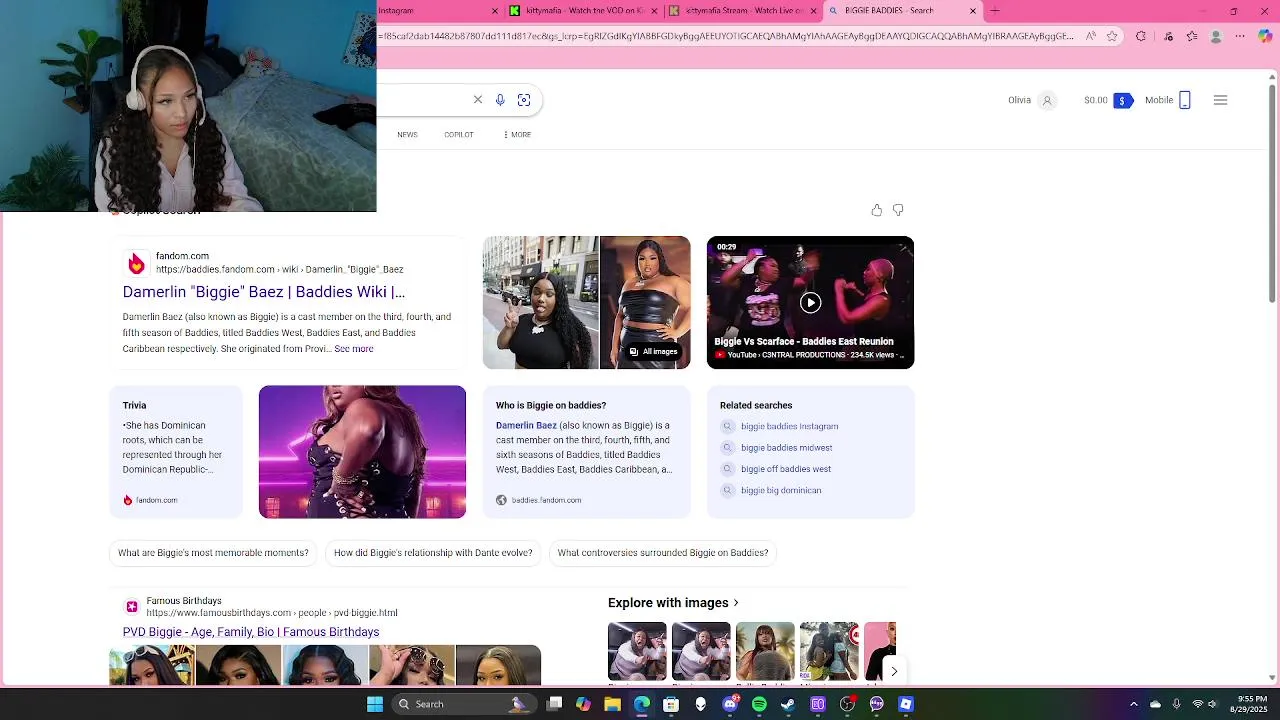
Task: Open browser Favorites list icon
Action: (x=1192, y=36)
